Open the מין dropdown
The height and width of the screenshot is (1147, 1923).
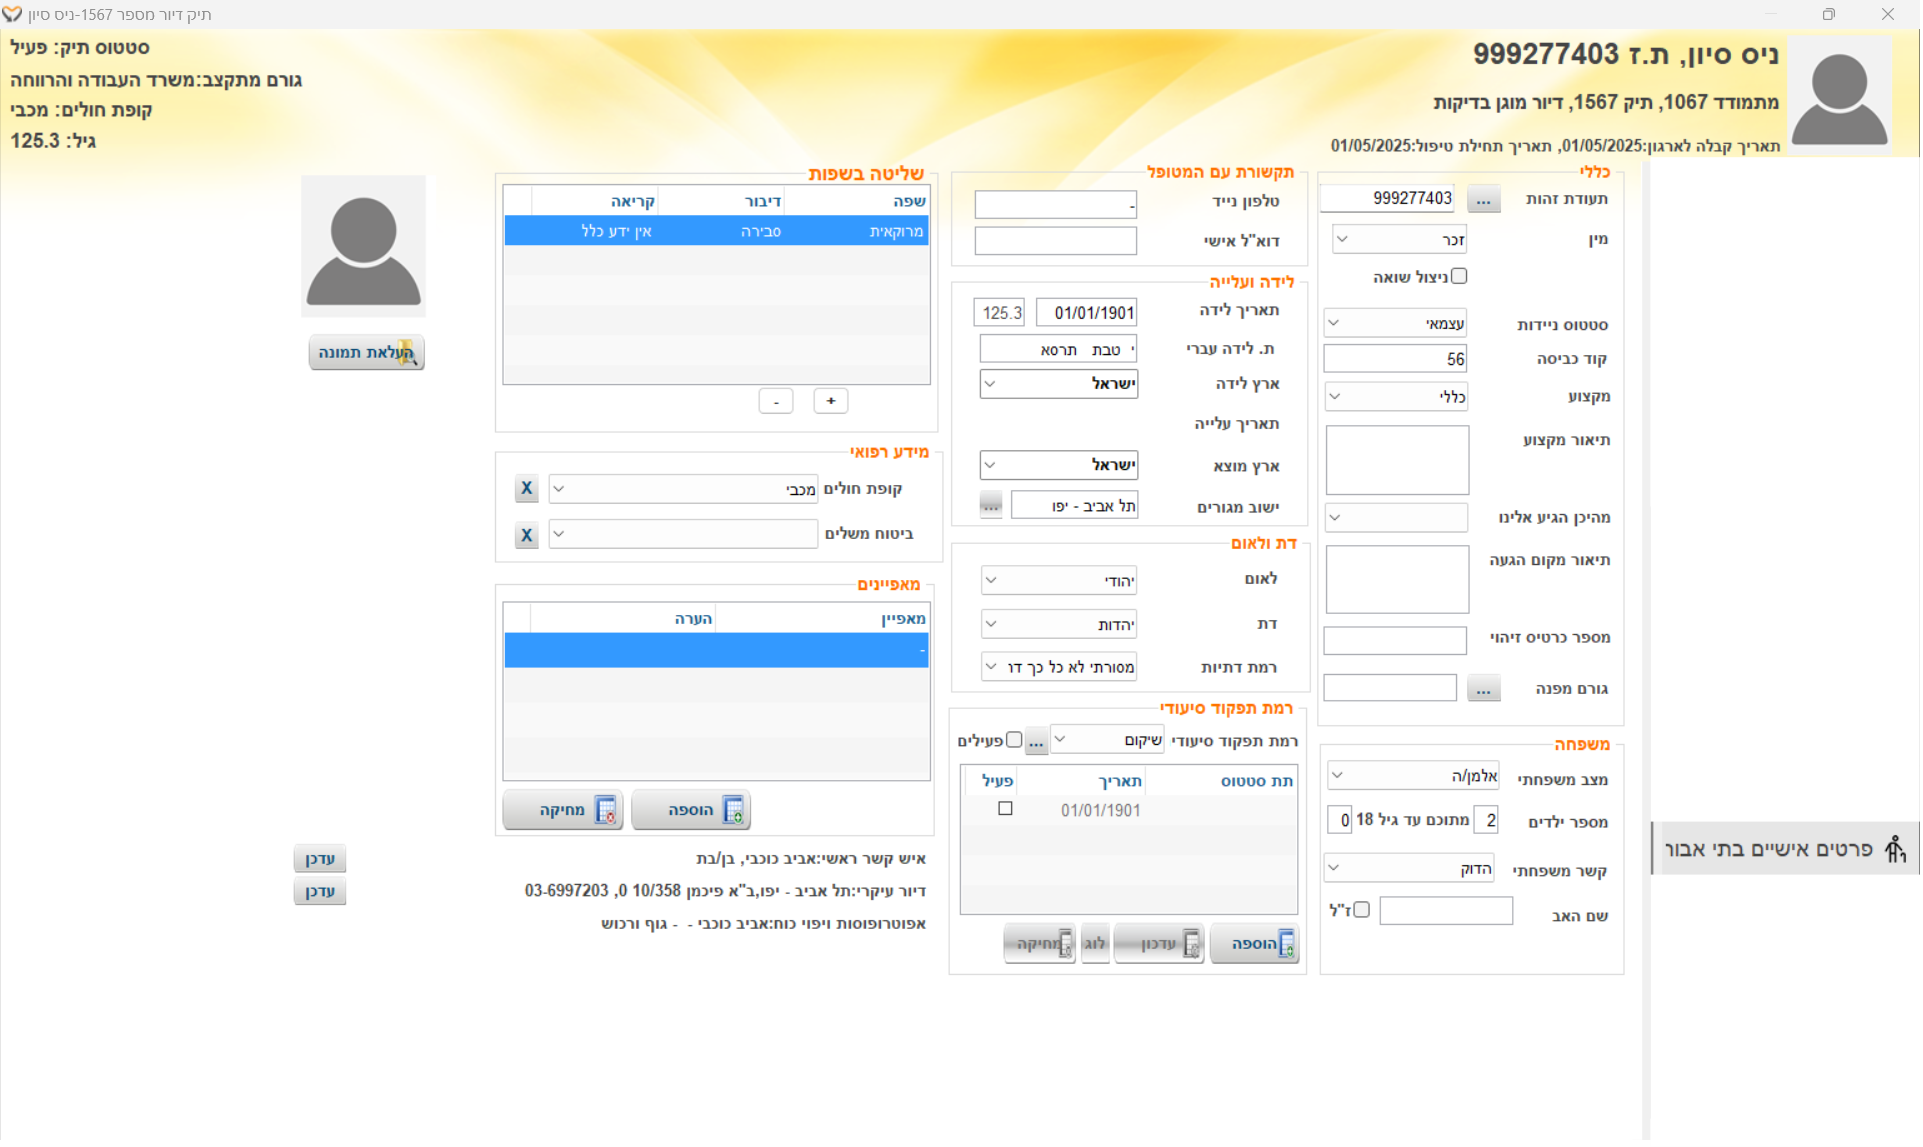tap(1399, 240)
